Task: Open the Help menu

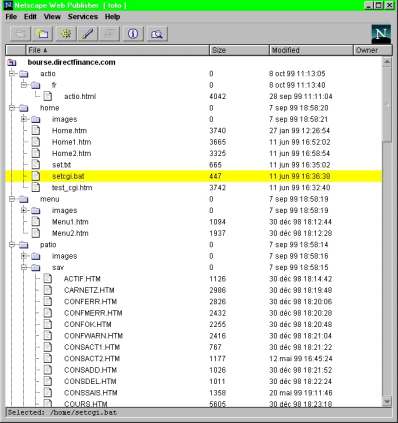Action: (112, 17)
